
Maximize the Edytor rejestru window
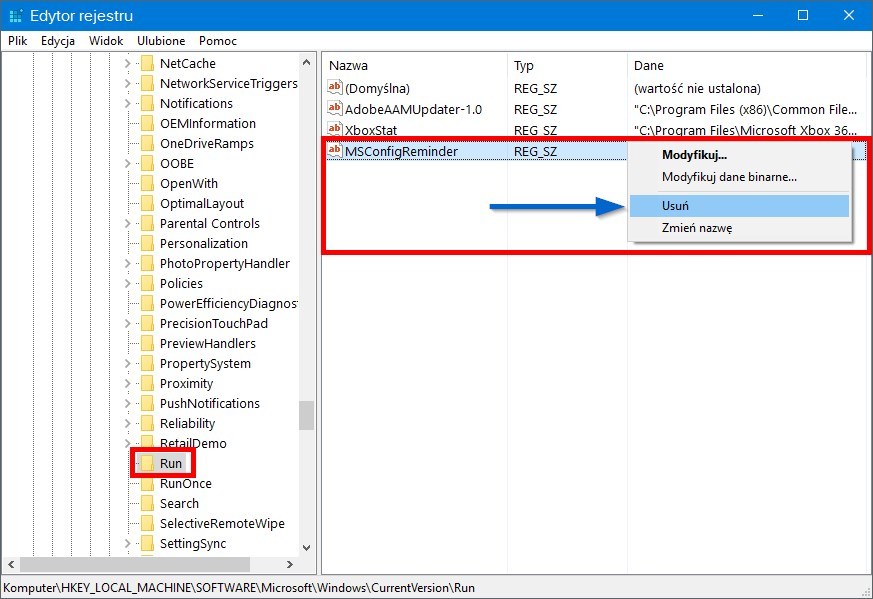coord(803,15)
